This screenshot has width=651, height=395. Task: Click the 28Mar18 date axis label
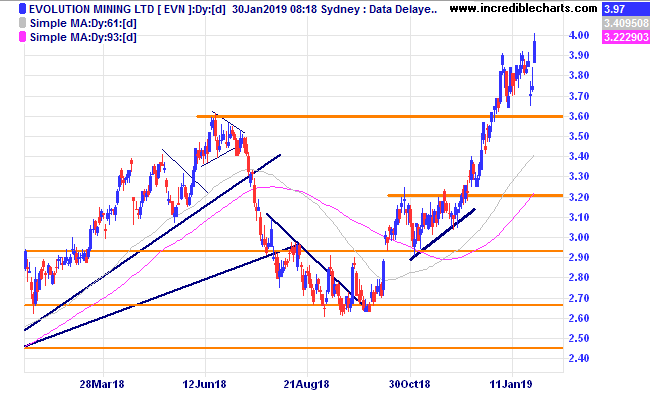[x=102, y=384]
